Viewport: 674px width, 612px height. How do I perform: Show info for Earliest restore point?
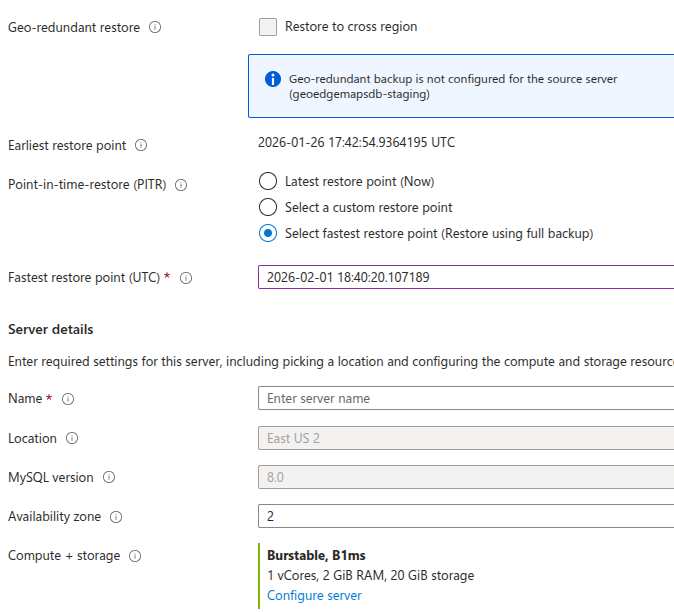(141, 145)
